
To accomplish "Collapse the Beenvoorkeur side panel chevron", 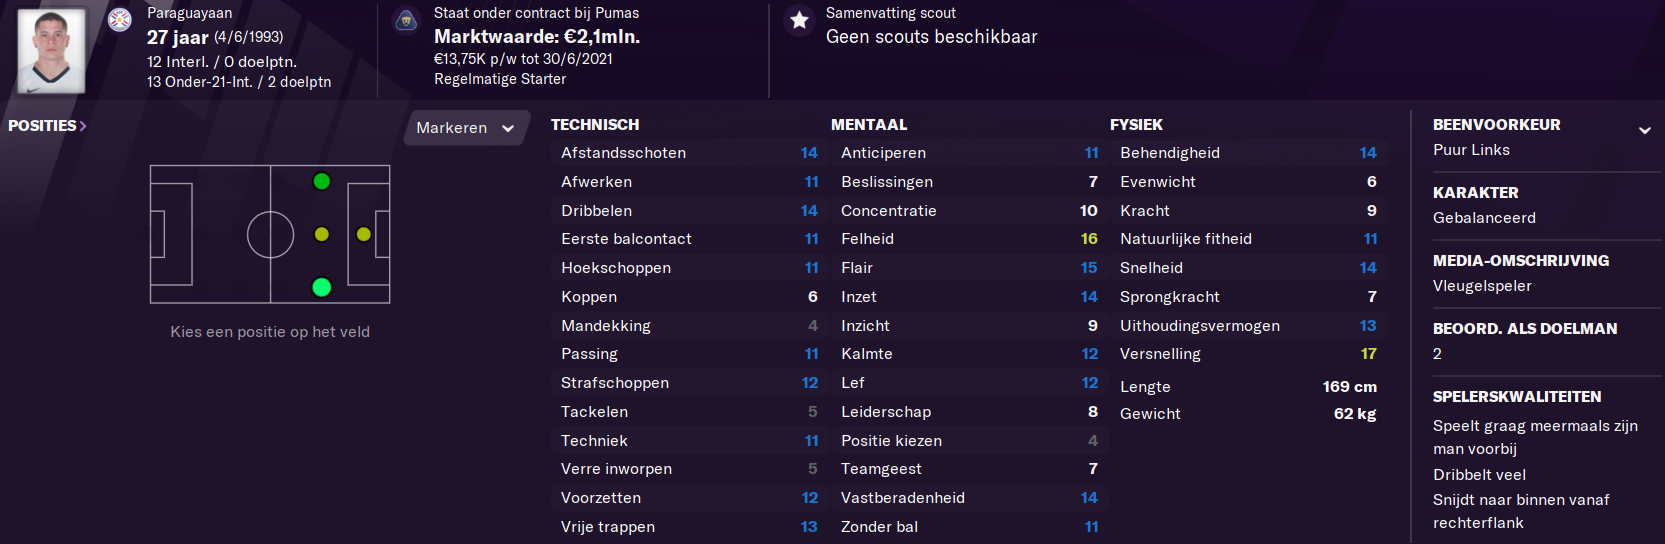I will coord(1644,130).
